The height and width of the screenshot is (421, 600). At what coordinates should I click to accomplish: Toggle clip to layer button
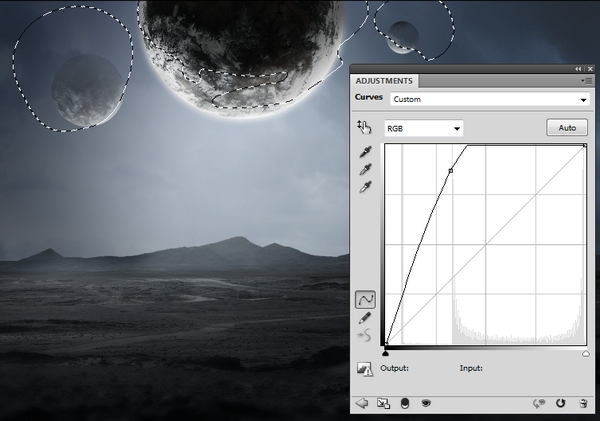click(x=404, y=403)
